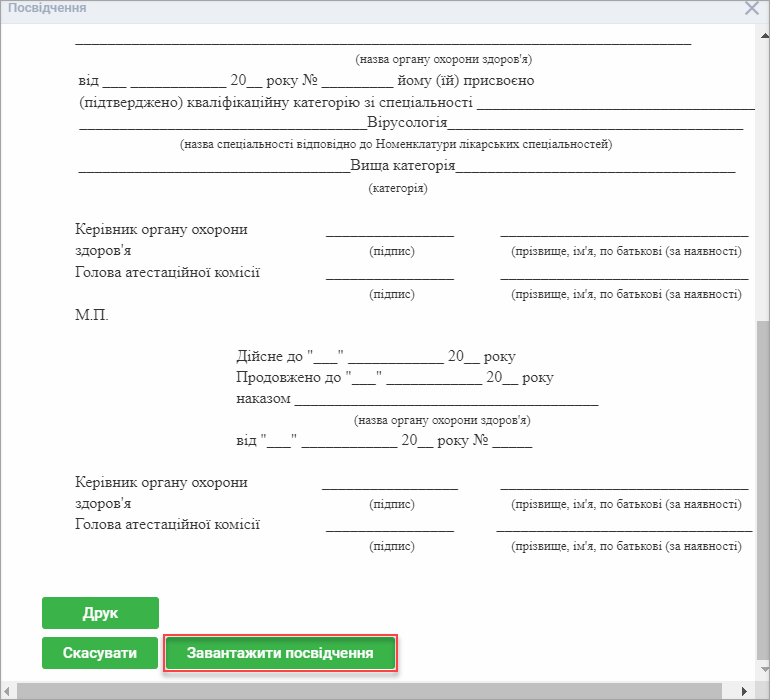This screenshot has width=770, height=700.
Task: Click the horizontal scrollbar thumb
Action: pyautogui.click(x=369, y=691)
